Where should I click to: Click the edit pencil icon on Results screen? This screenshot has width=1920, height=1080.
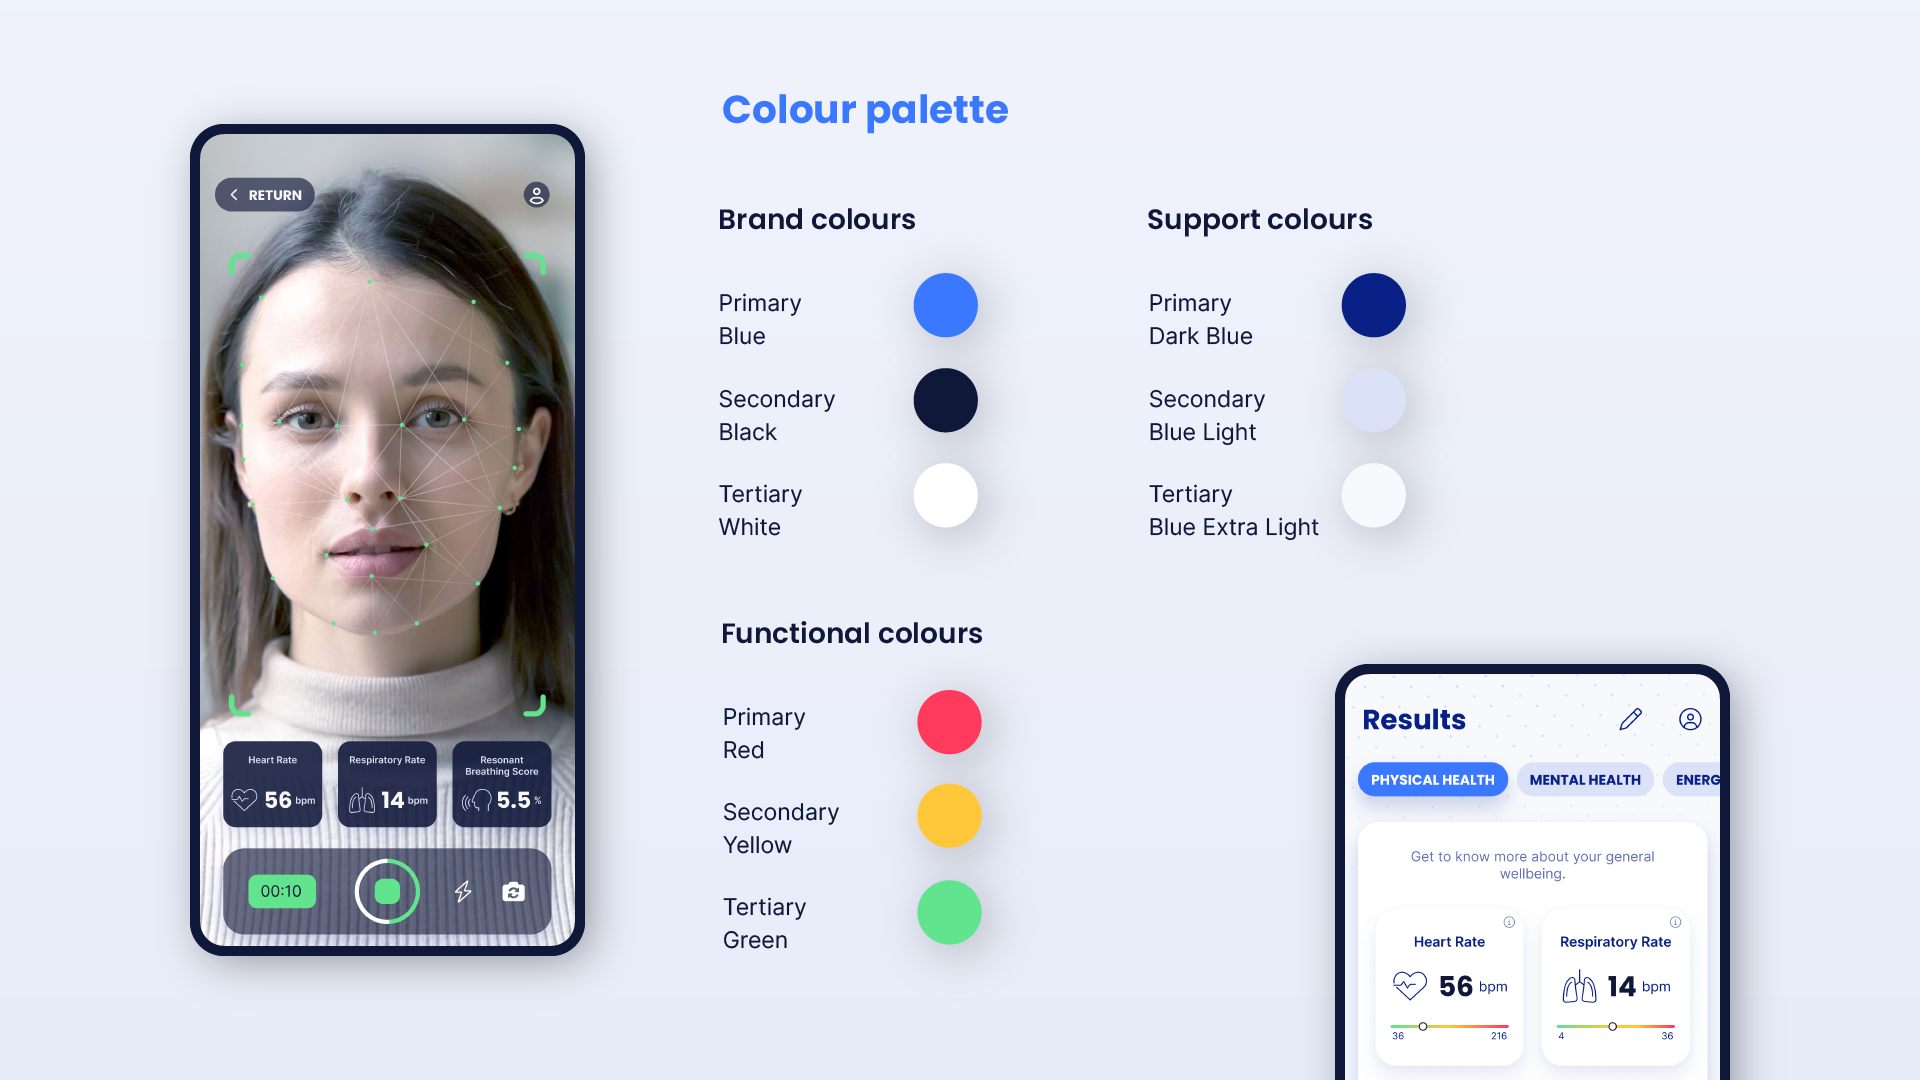click(1631, 717)
